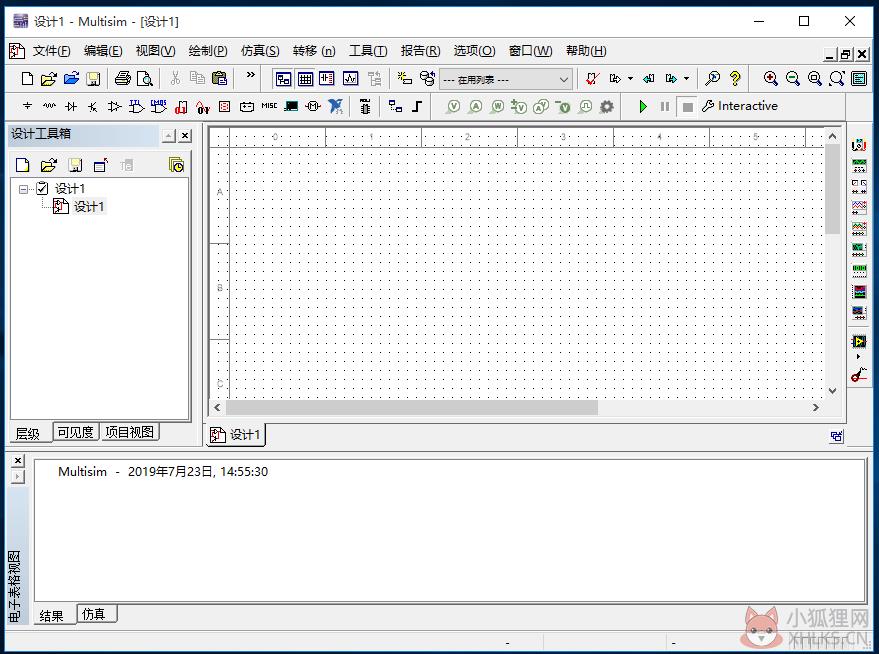Click the horizontal scrollbar of the canvas
The height and width of the screenshot is (654, 879).
point(412,407)
